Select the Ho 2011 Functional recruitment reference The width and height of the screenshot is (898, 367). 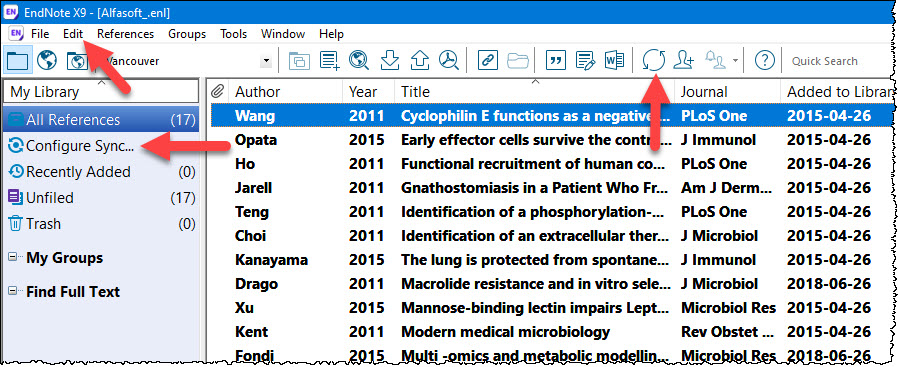point(552,164)
